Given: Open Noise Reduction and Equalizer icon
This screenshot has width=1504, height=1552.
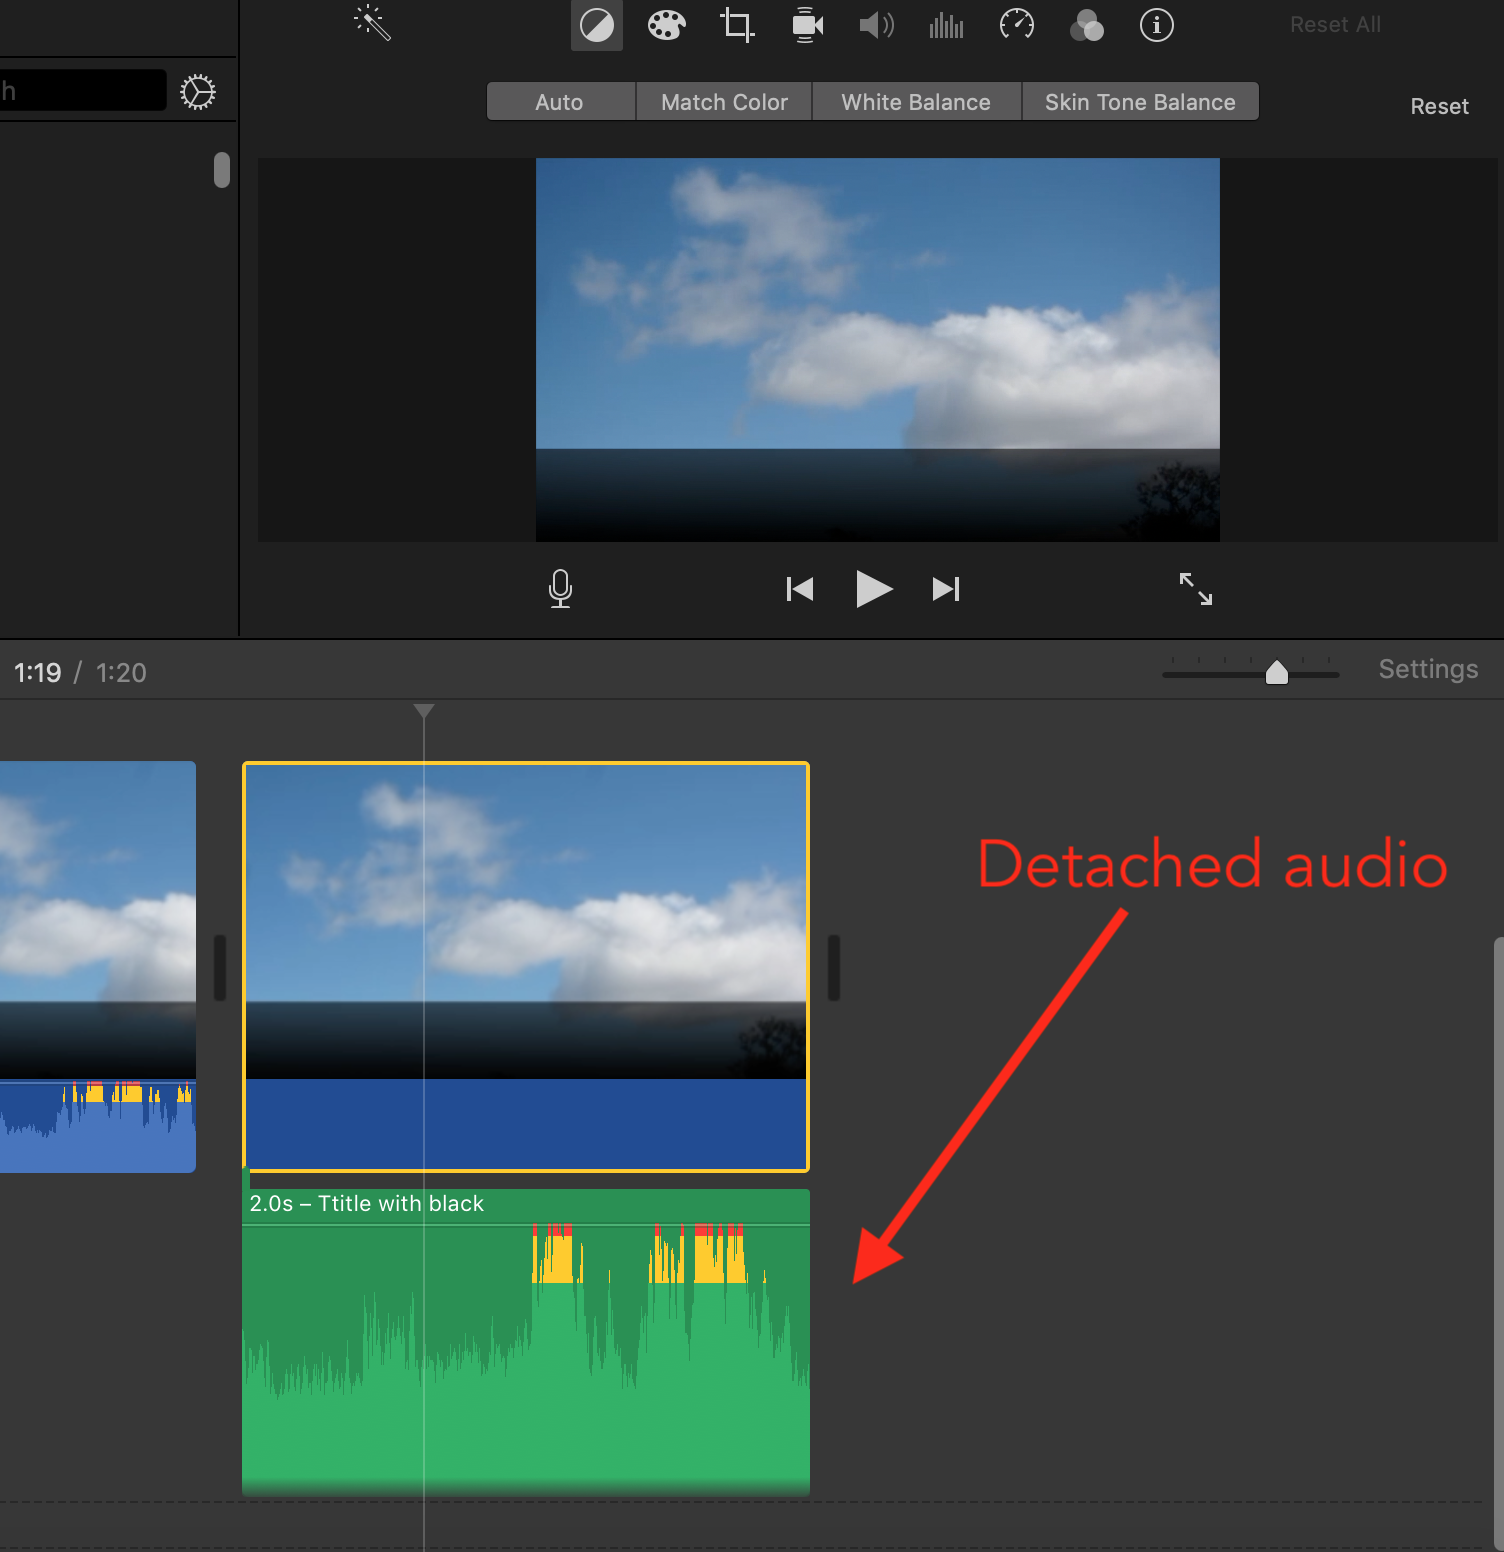Looking at the screenshot, I should [946, 25].
